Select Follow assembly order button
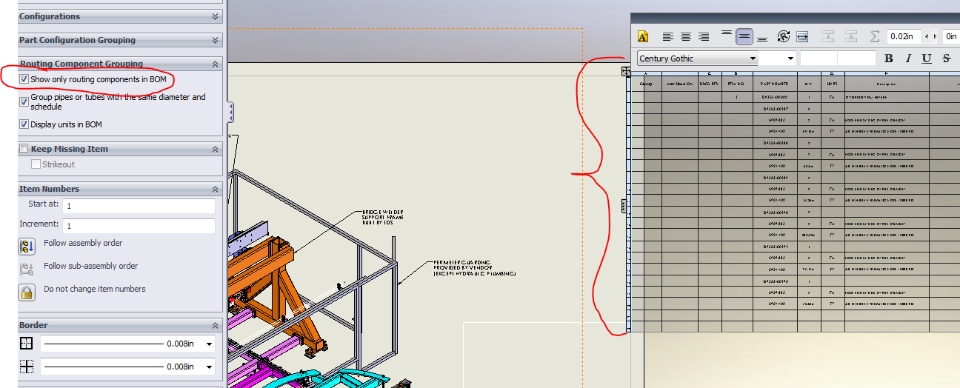The image size is (960, 388). [26, 247]
